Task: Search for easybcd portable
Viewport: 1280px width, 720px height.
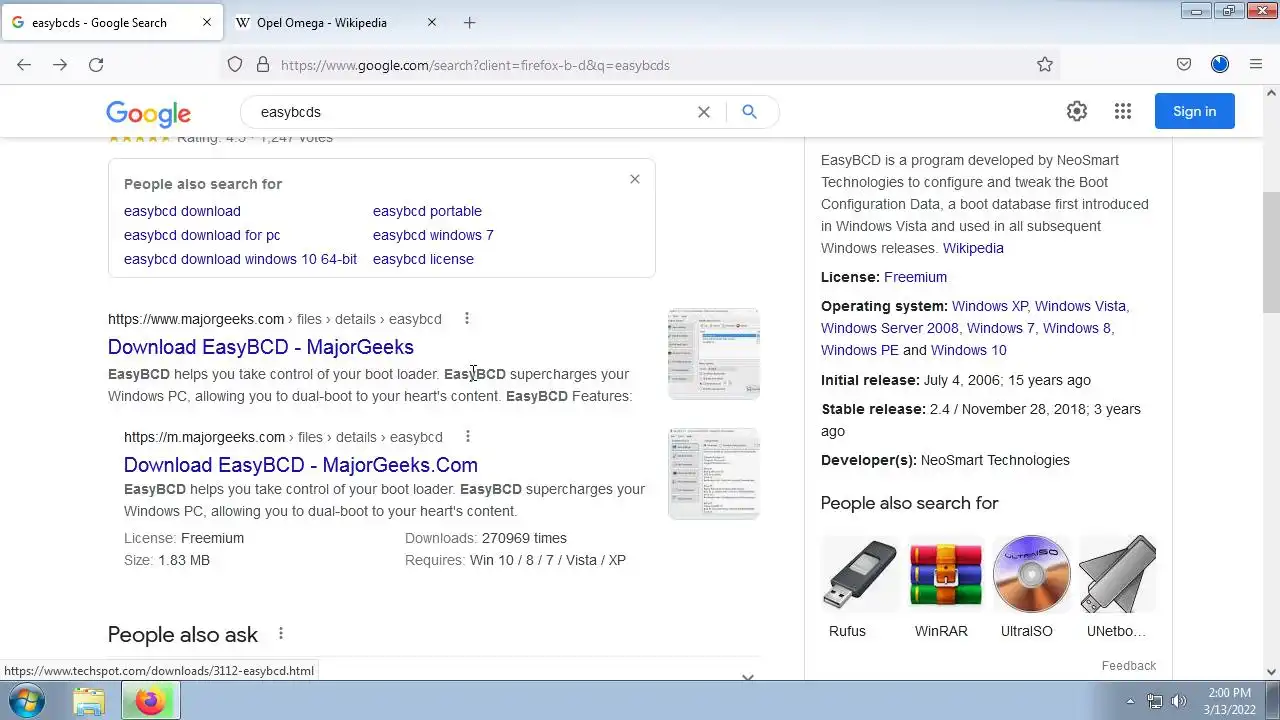Action: (427, 211)
